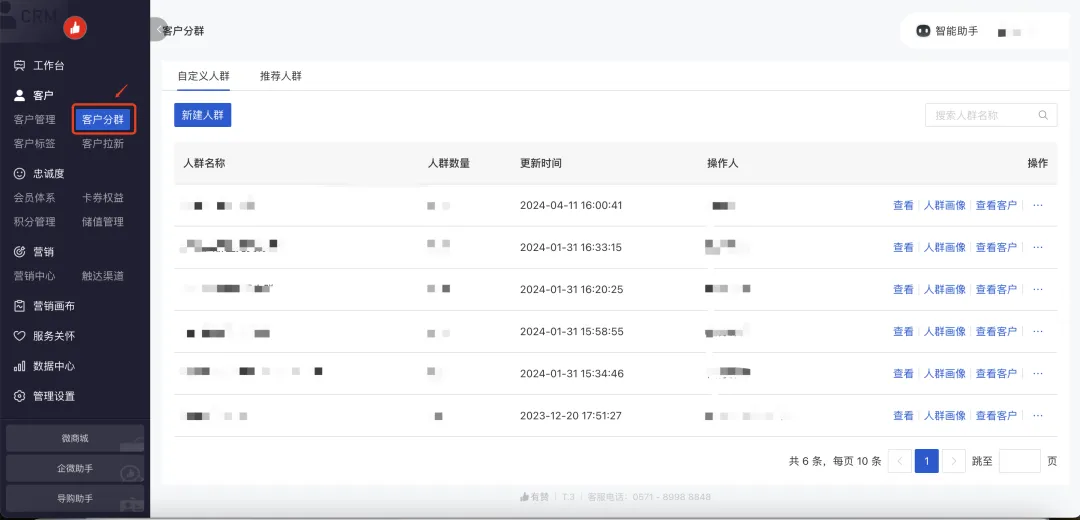Select 客户分群 in the sidebar
Image resolution: width=1080 pixels, height=520 pixels.
(x=103, y=120)
